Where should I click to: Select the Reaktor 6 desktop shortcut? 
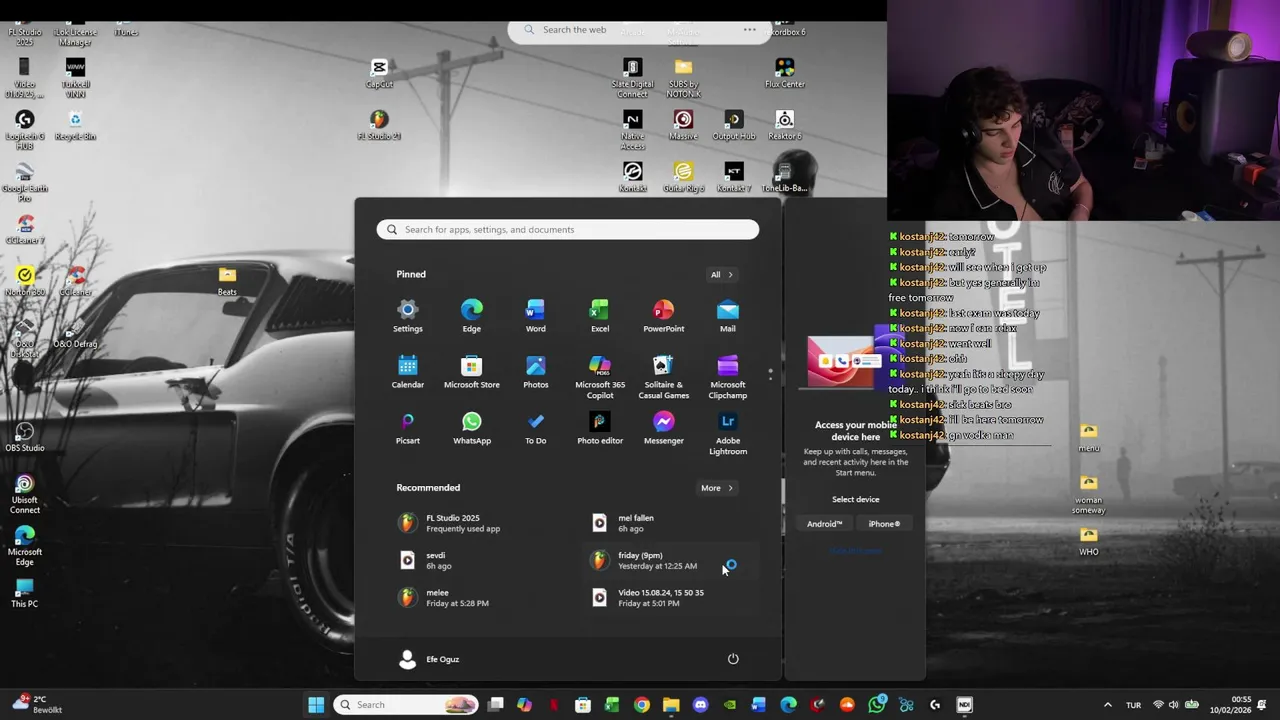[x=785, y=125]
